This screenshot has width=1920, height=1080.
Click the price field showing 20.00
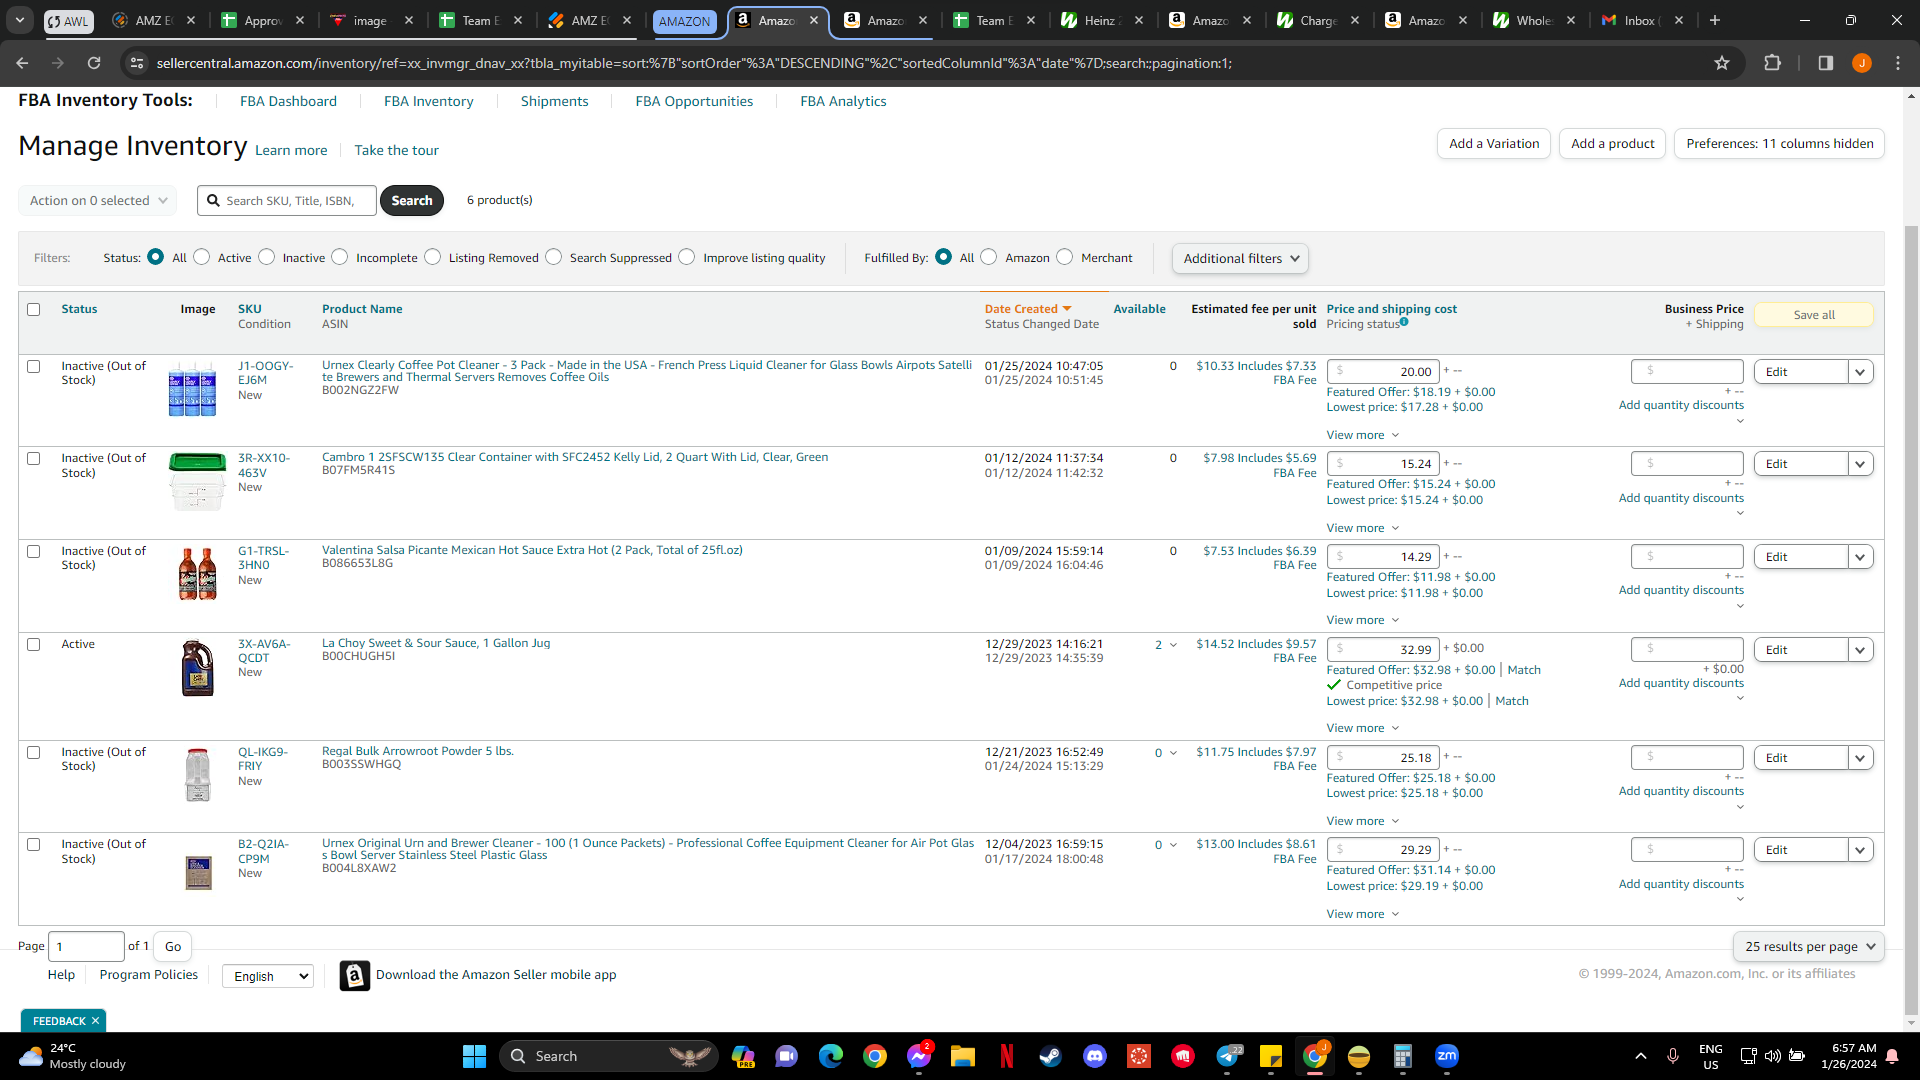(x=1383, y=372)
